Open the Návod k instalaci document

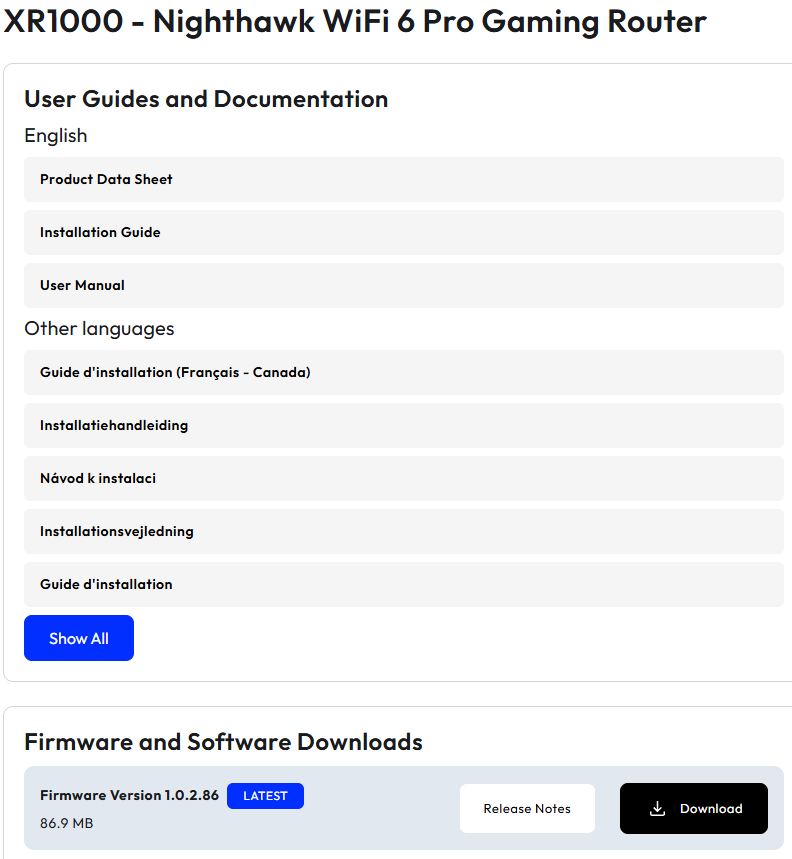pyautogui.click(x=404, y=478)
